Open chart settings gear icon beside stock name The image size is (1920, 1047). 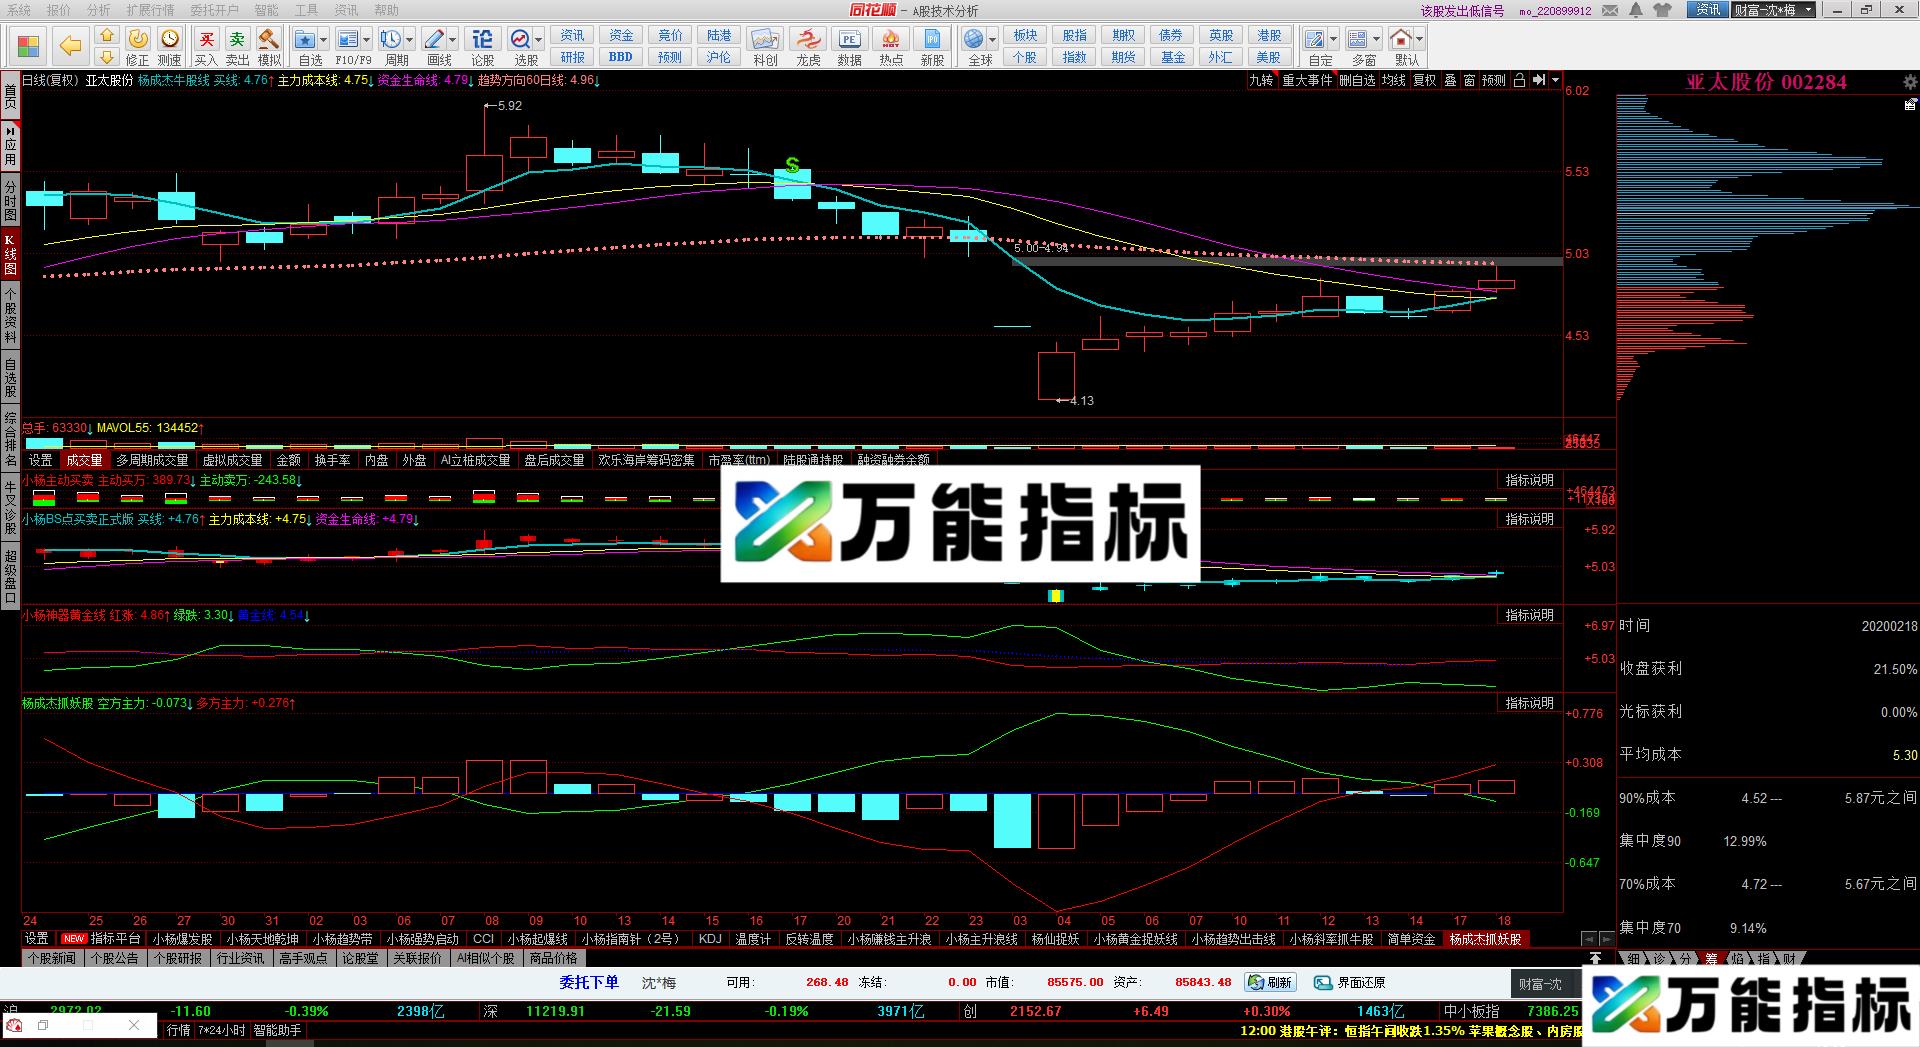tap(1911, 82)
